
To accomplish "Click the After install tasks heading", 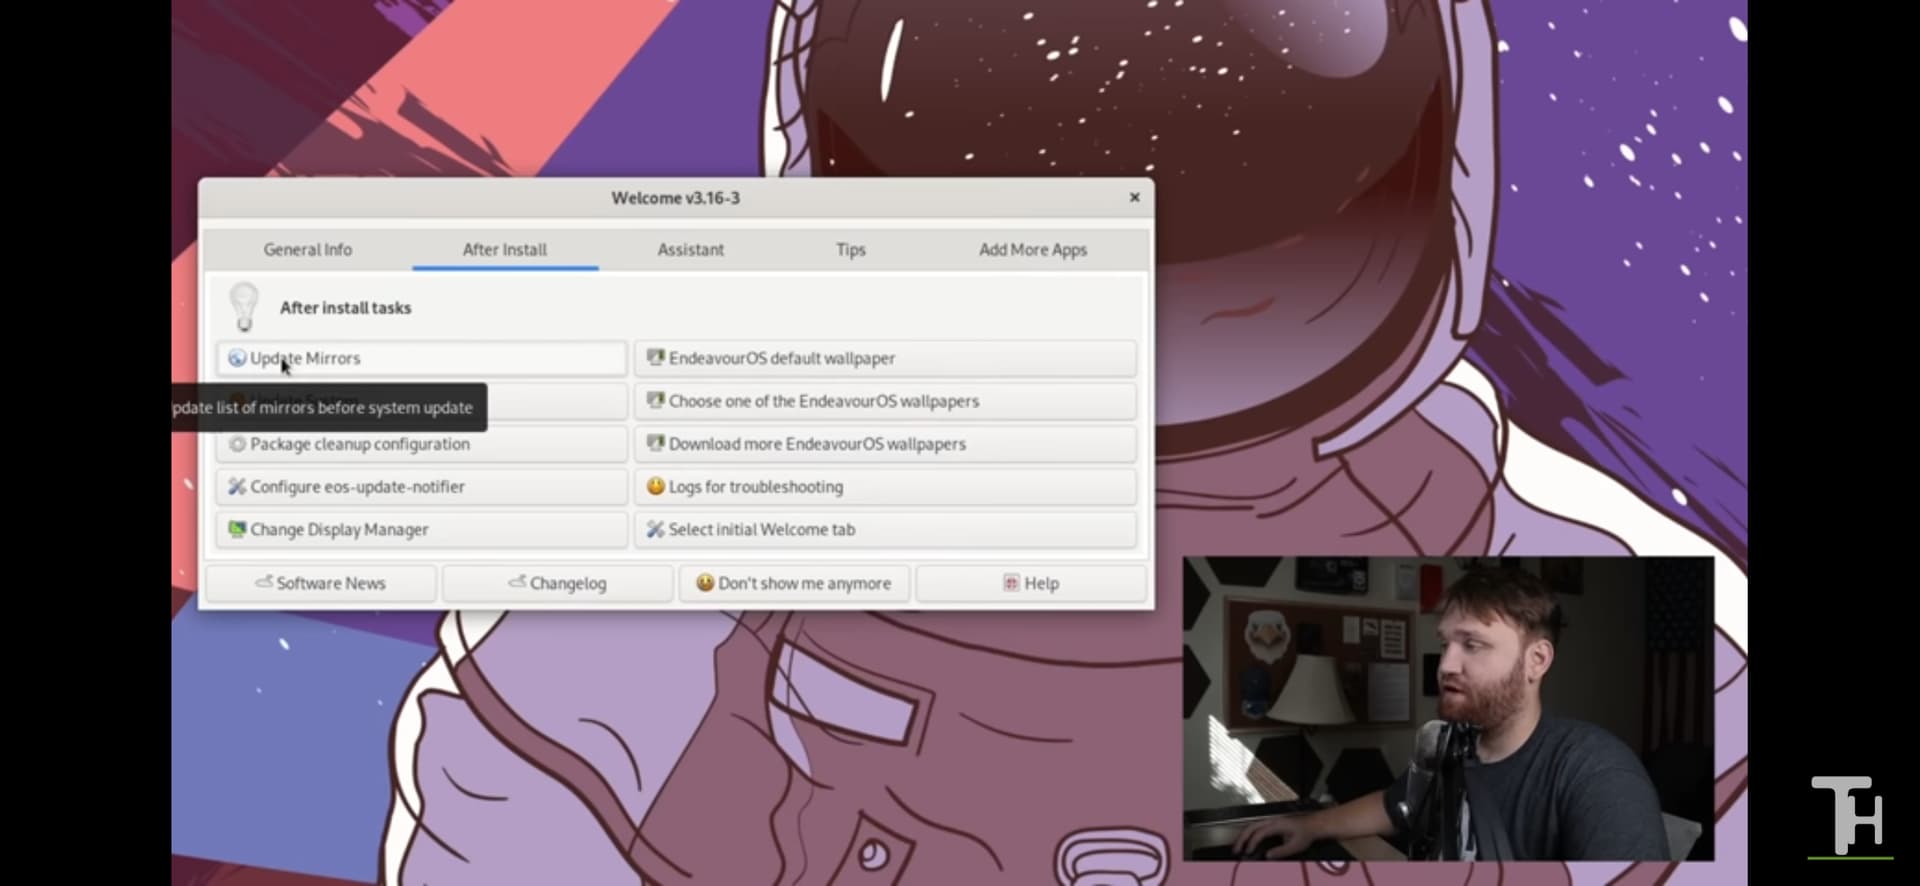I will pos(345,308).
